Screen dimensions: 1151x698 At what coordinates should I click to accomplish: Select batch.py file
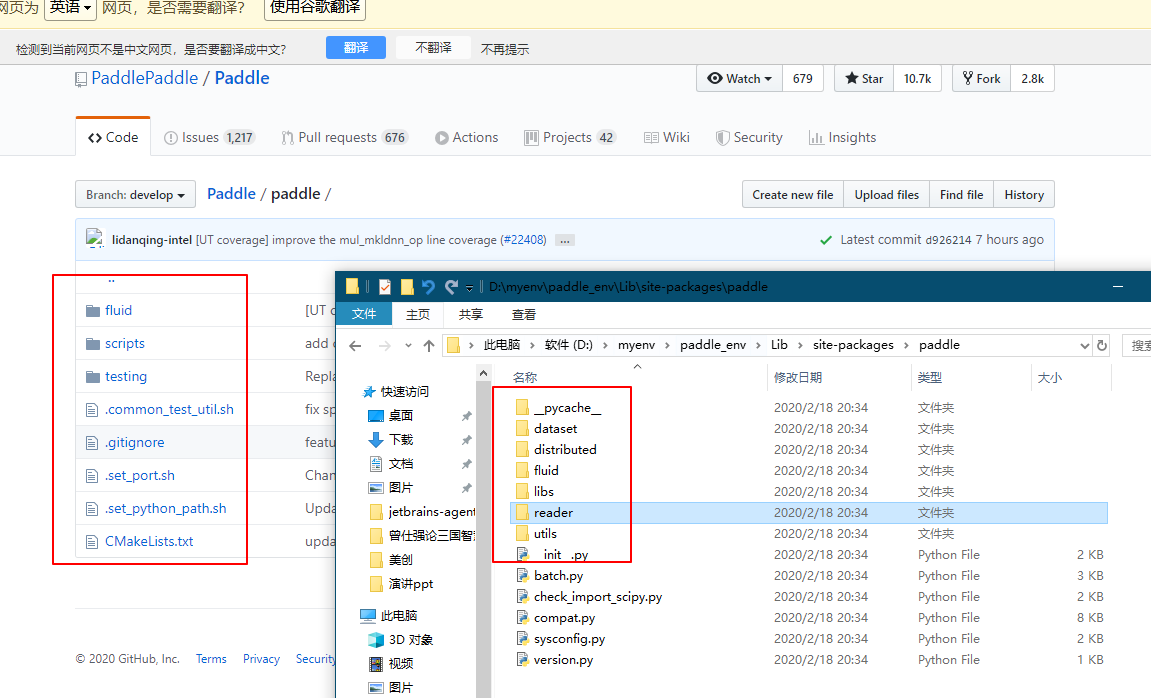(559, 576)
